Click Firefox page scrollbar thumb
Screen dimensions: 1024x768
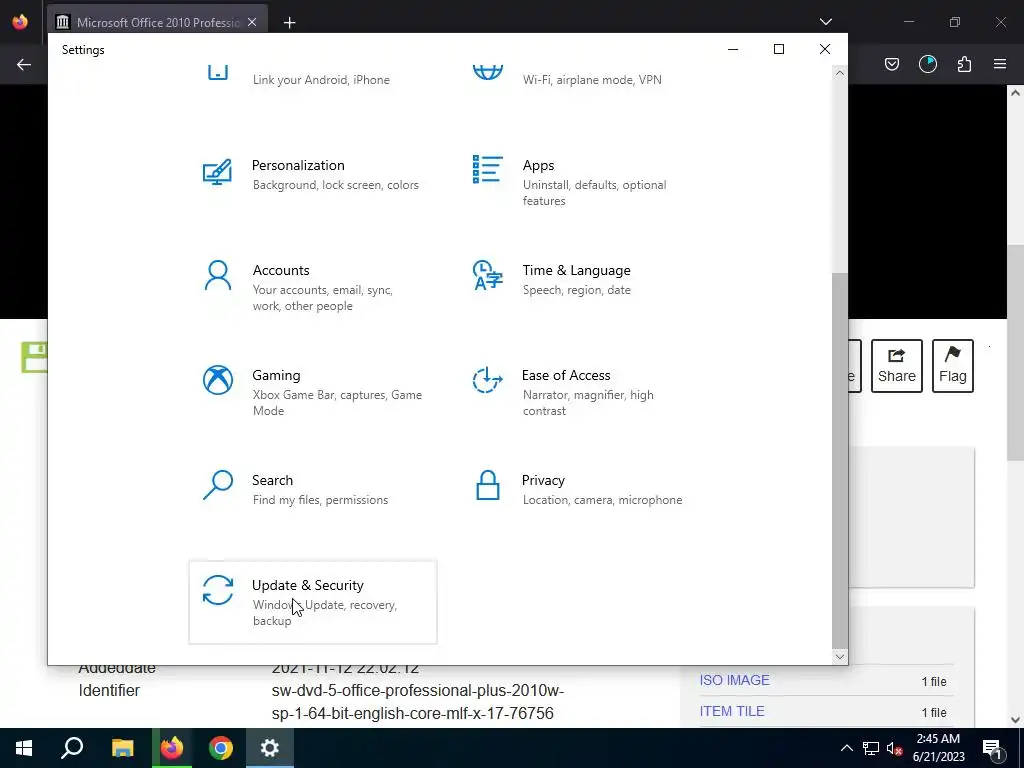pos(1016,353)
